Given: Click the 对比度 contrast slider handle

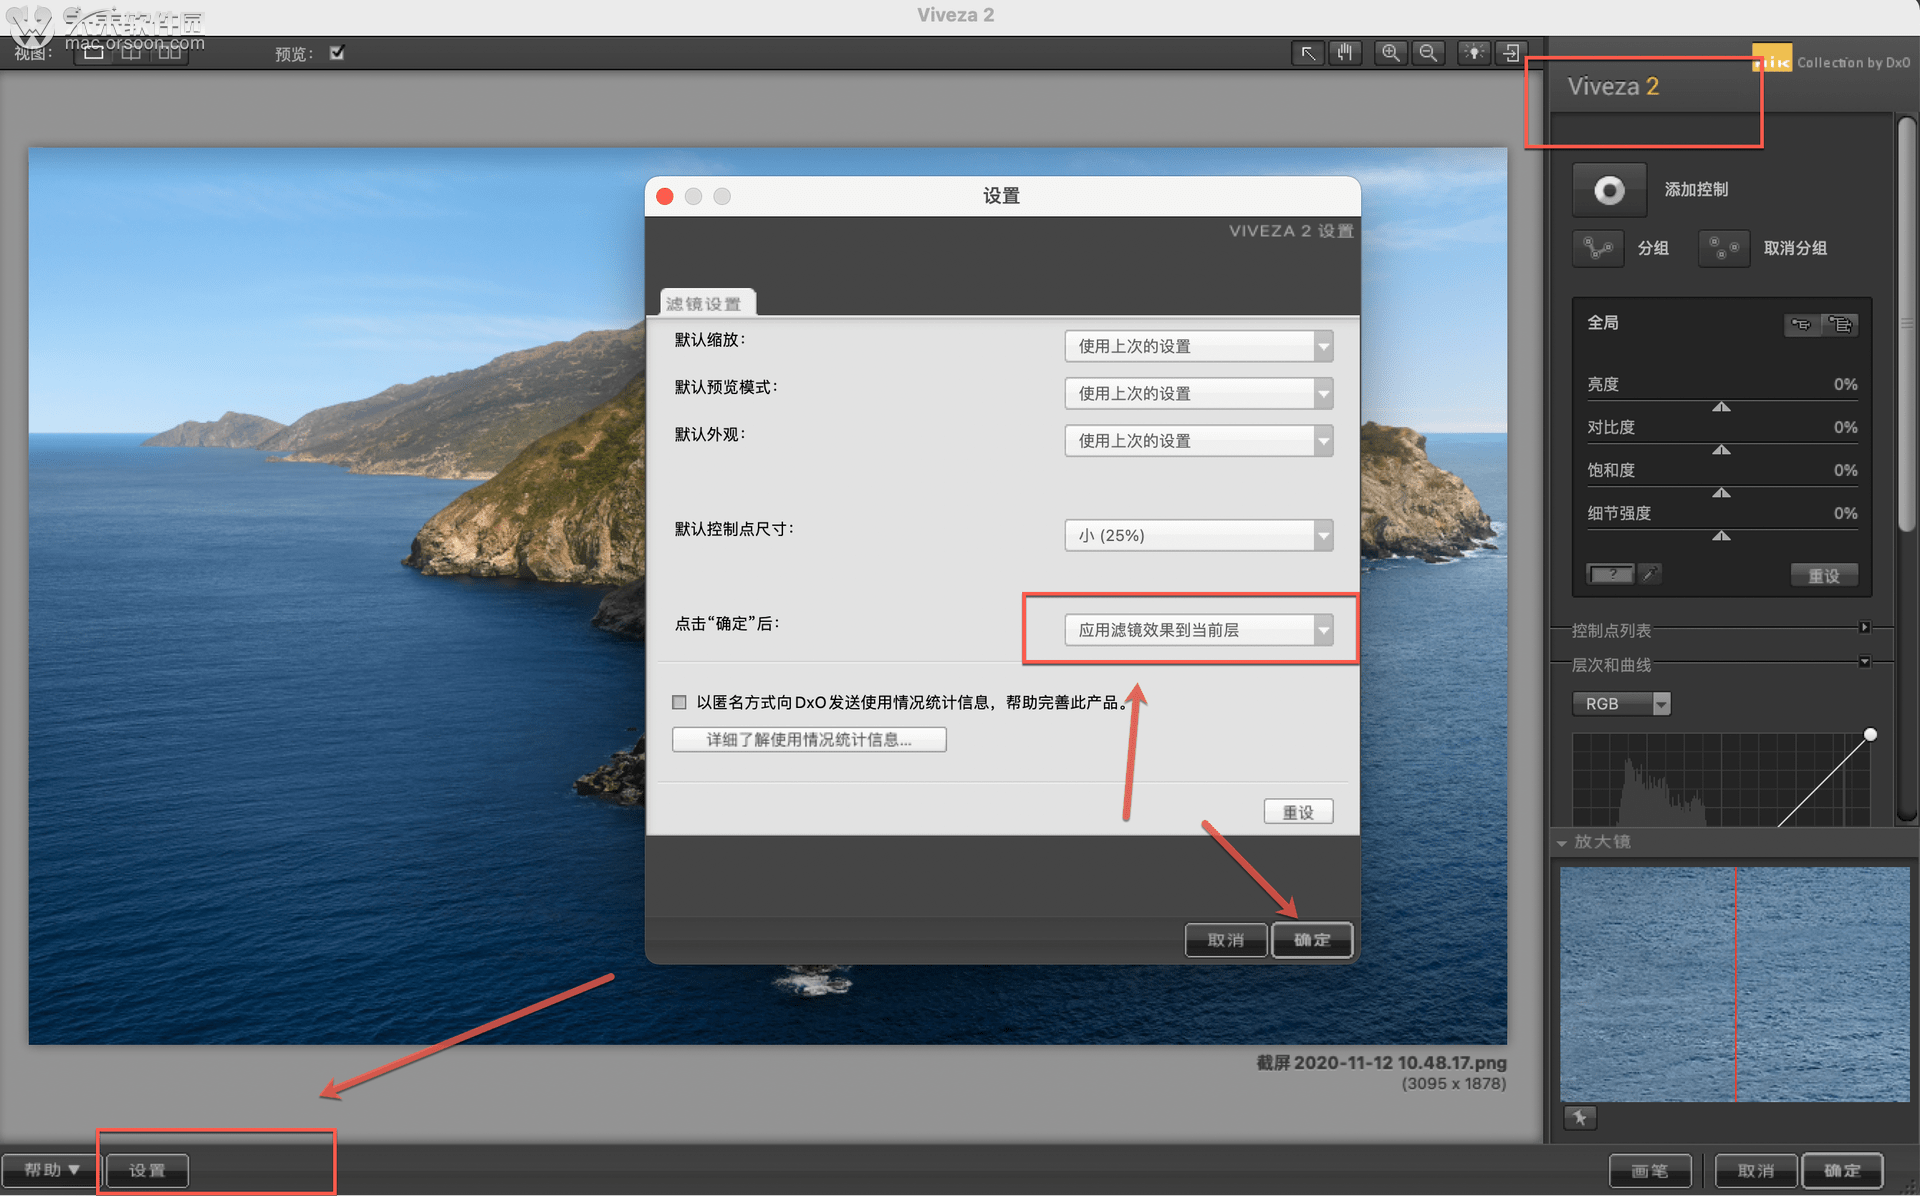Looking at the screenshot, I should 1721,450.
